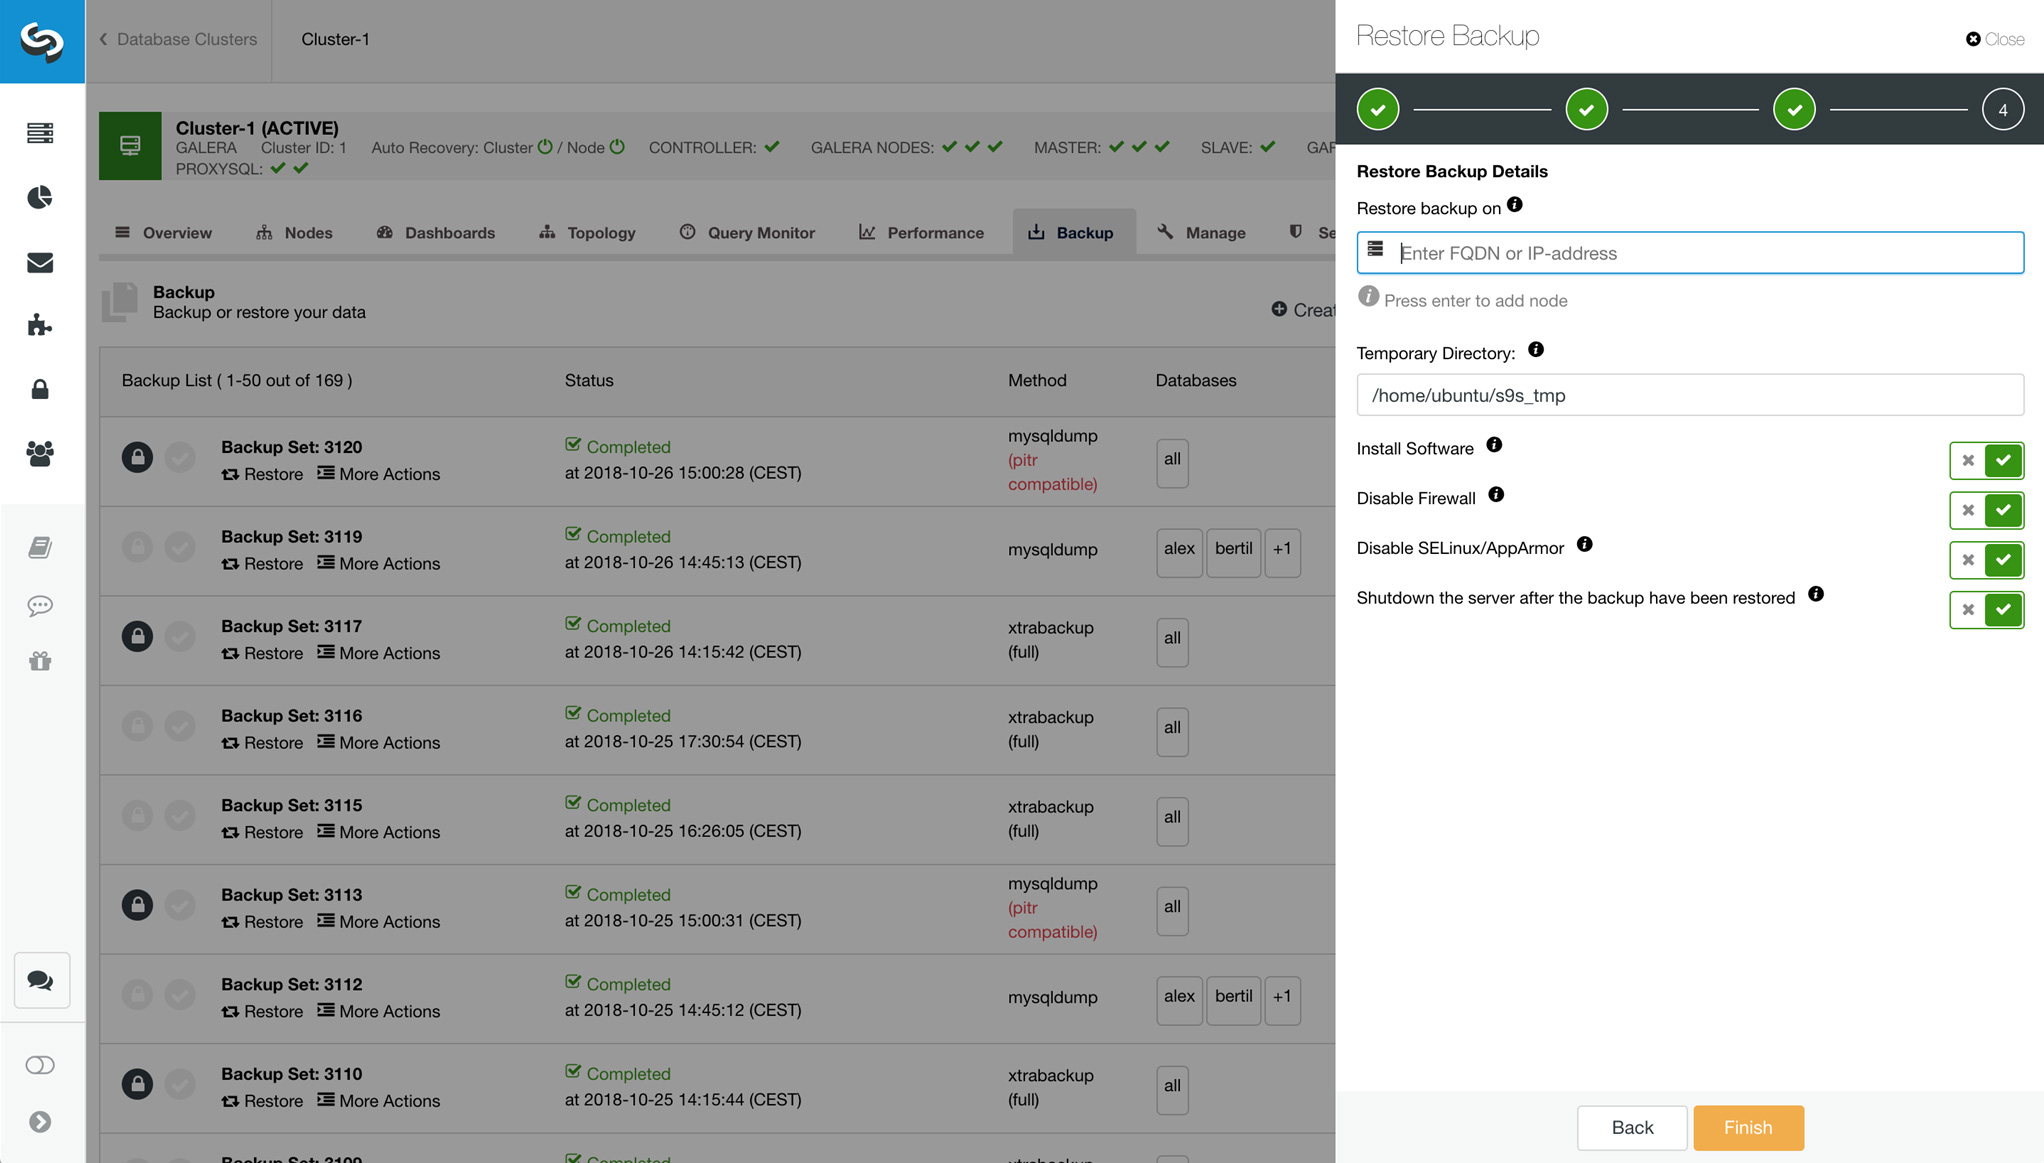Open More Actions for Backup Set 3113
2044x1163 pixels.
378,922
